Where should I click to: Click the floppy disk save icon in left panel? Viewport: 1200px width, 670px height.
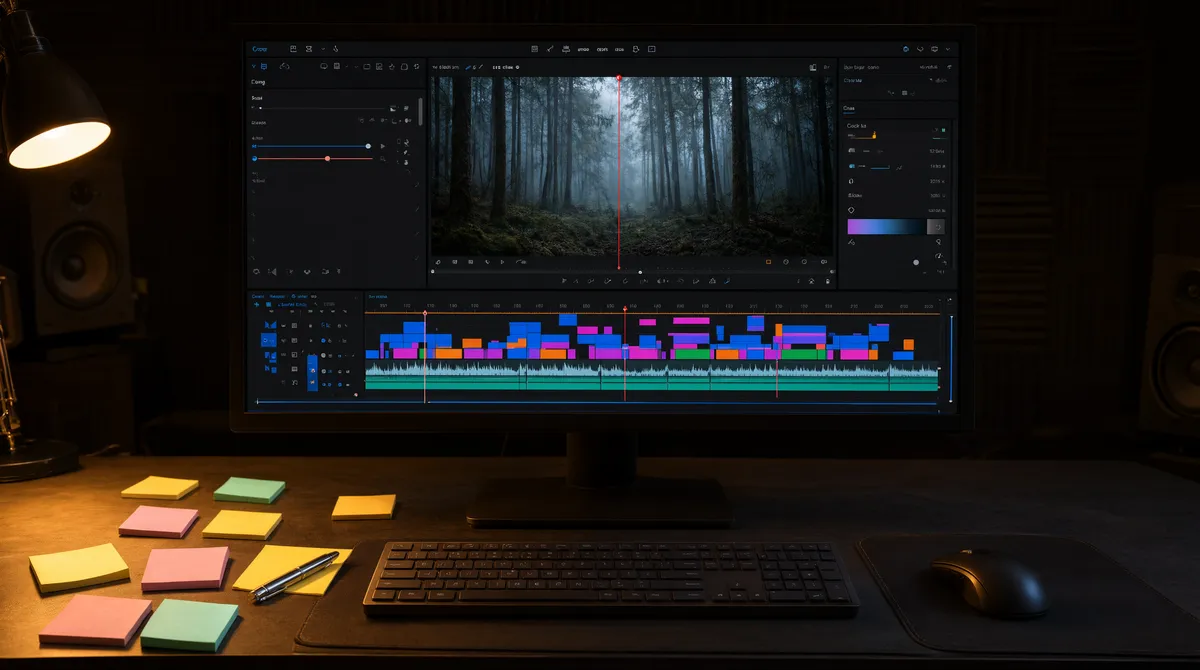(x=337, y=66)
